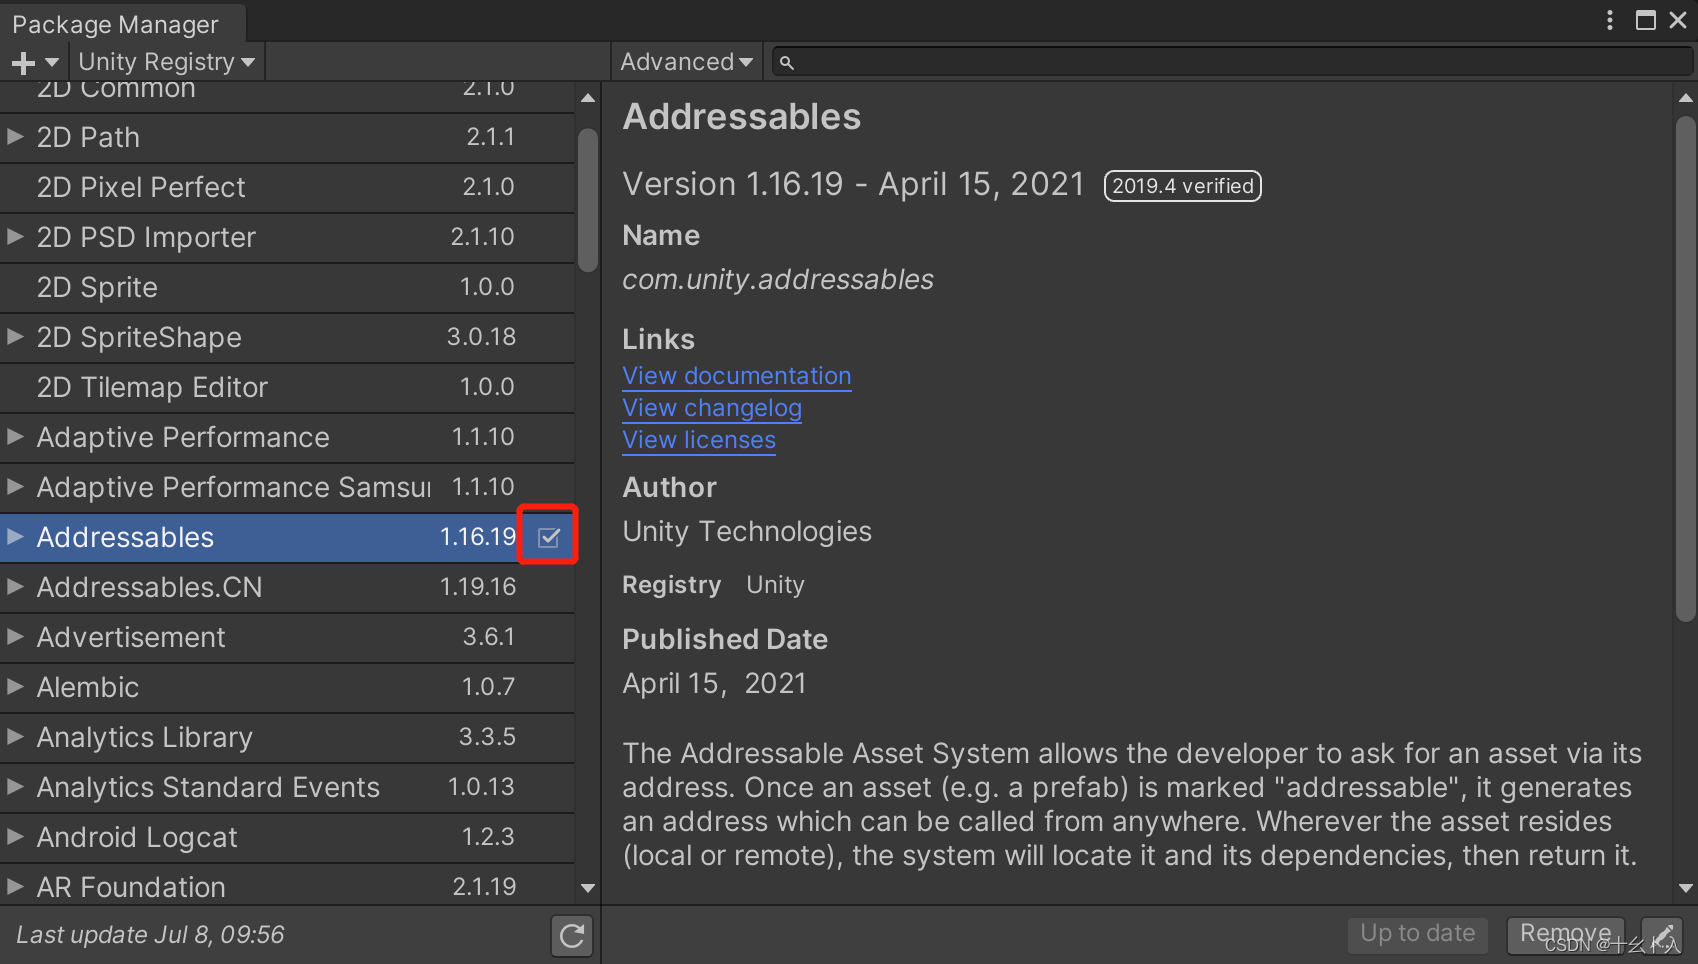Select 2D Path in the package list
The height and width of the screenshot is (964, 1698).
pyautogui.click(x=287, y=137)
